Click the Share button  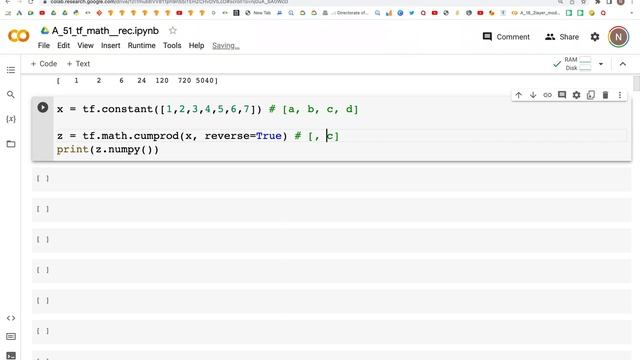coord(562,37)
